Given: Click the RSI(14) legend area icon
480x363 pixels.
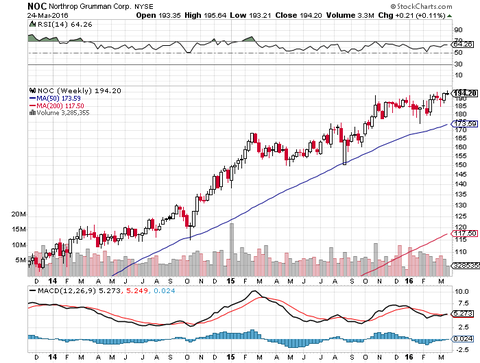Looking at the screenshot, I should point(32,24).
